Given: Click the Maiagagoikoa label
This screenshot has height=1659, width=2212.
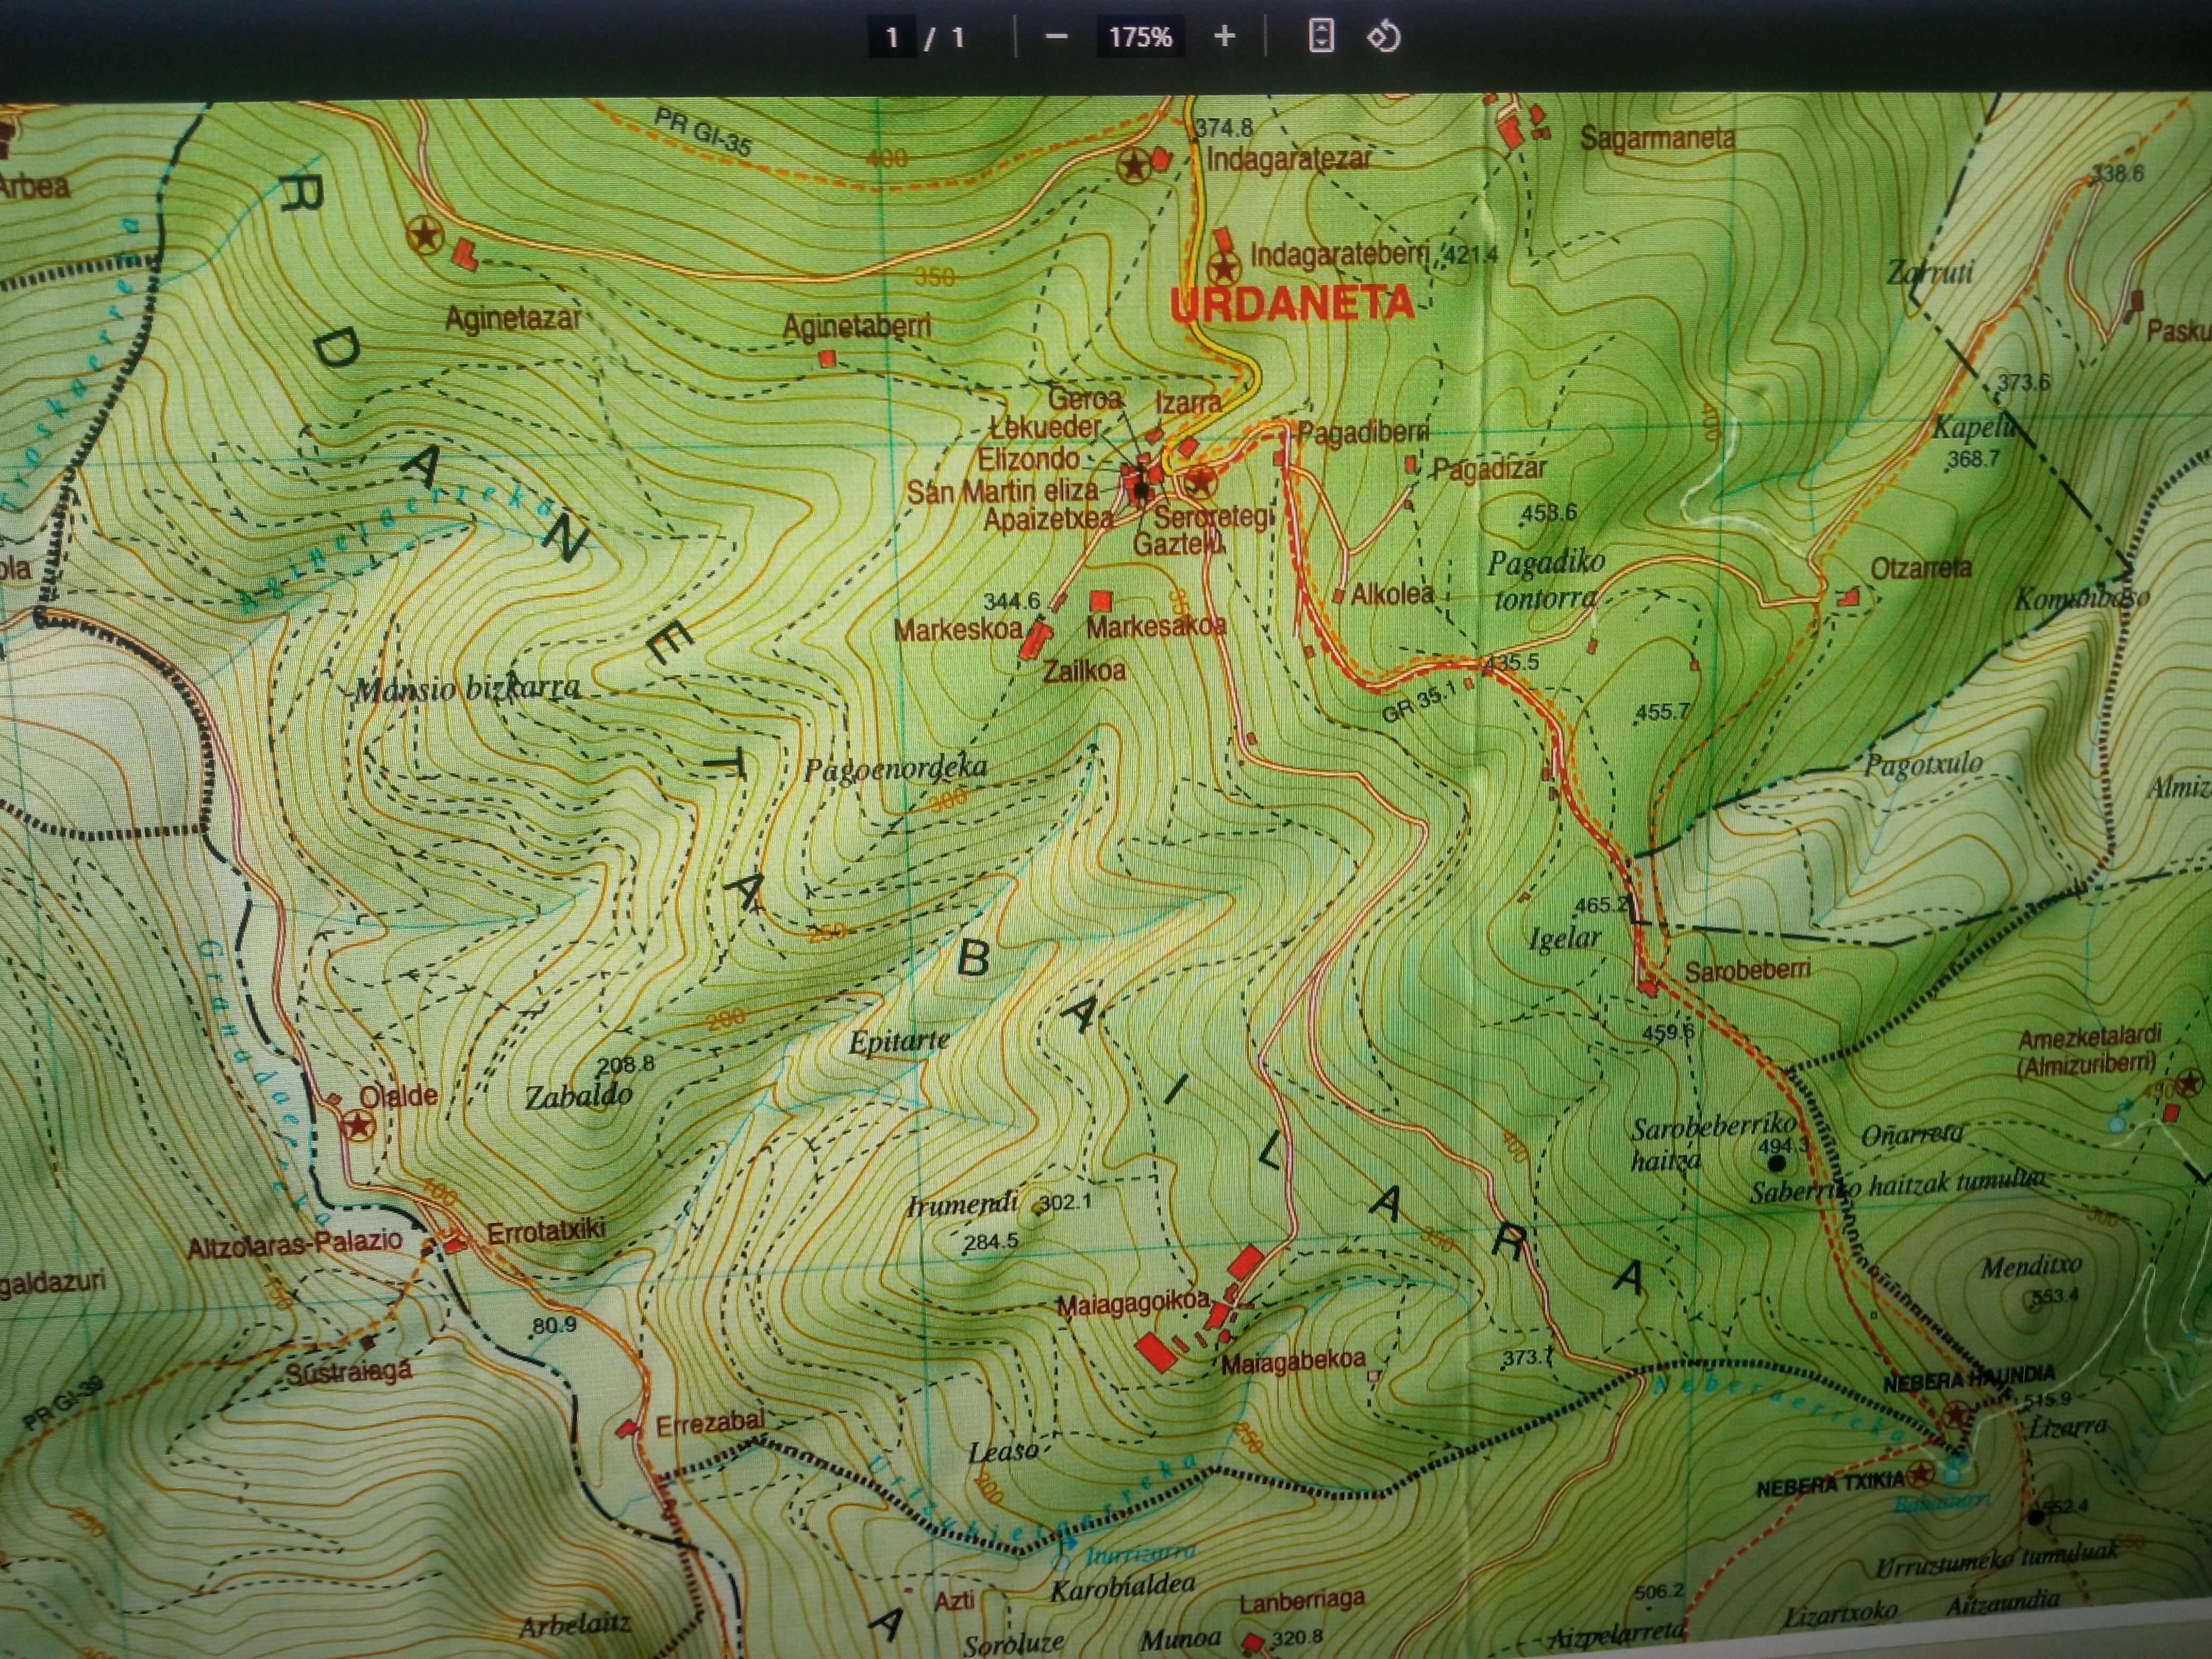Looking at the screenshot, I should (x=1133, y=1305).
